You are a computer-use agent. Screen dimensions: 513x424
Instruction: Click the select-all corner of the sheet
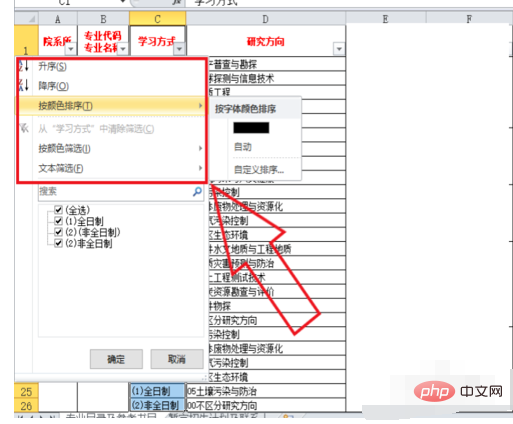pyautogui.click(x=26, y=18)
